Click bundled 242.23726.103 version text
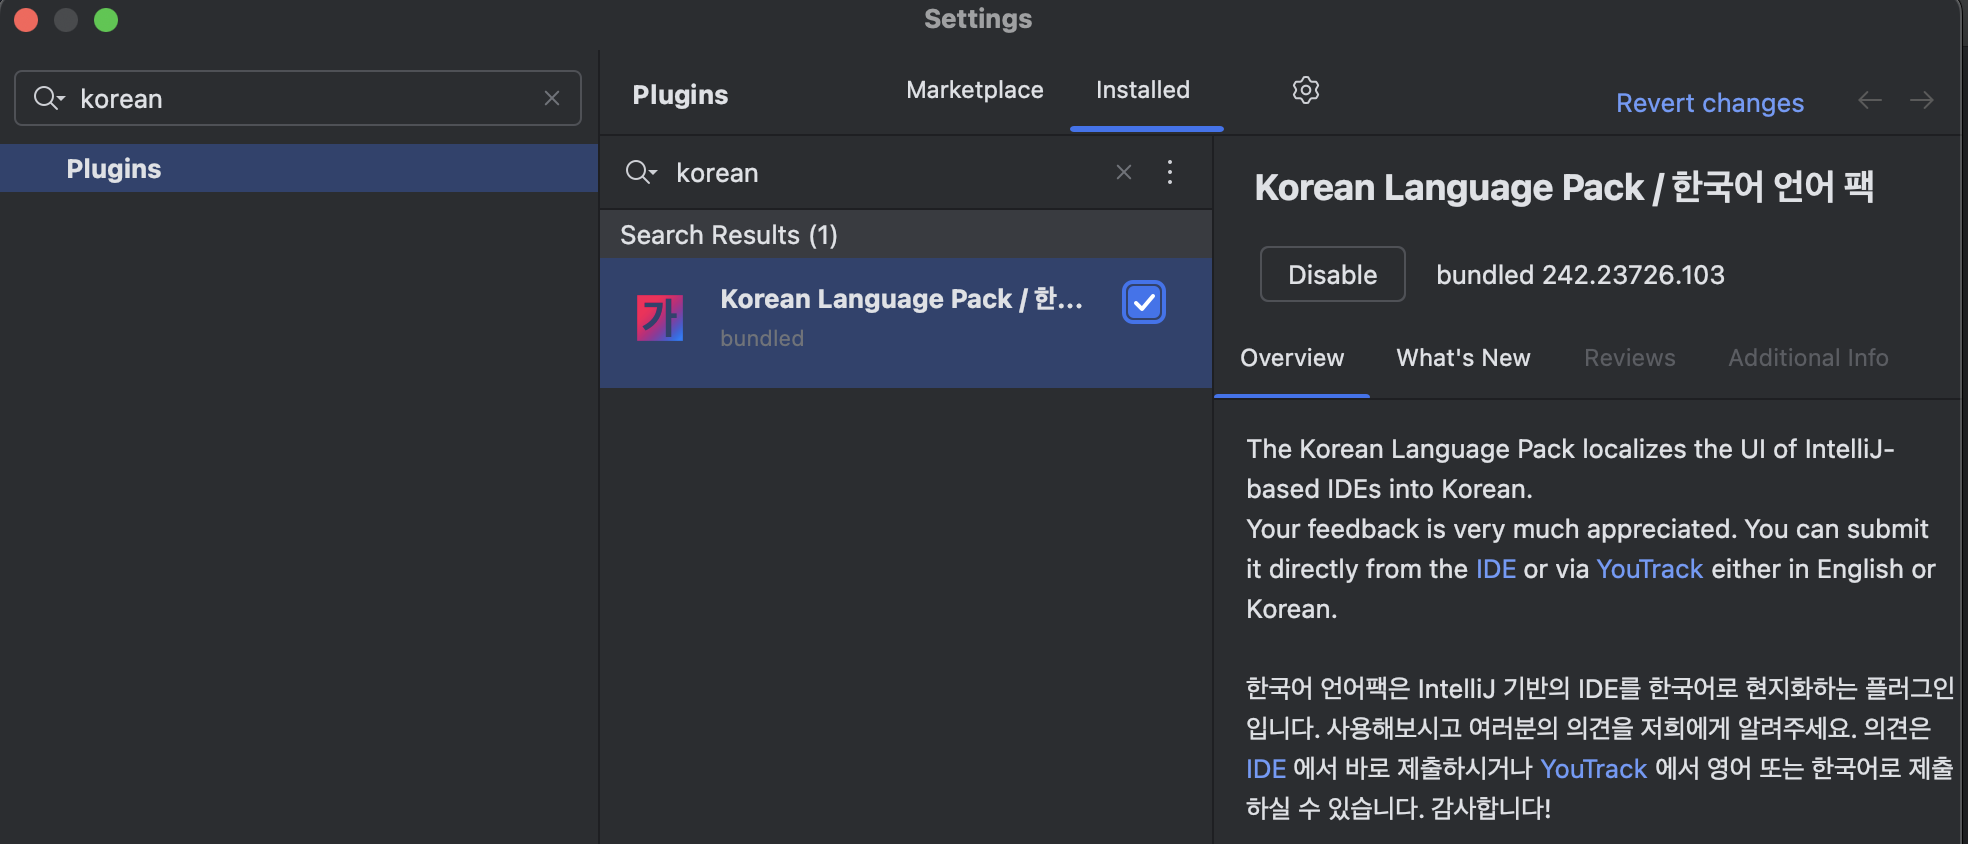The height and width of the screenshot is (844, 1968). point(1580,275)
